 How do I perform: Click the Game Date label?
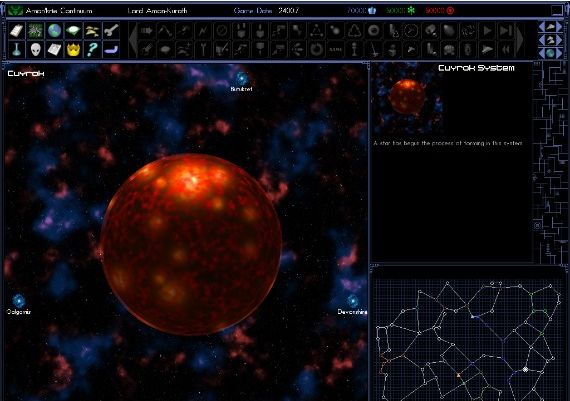tap(253, 11)
